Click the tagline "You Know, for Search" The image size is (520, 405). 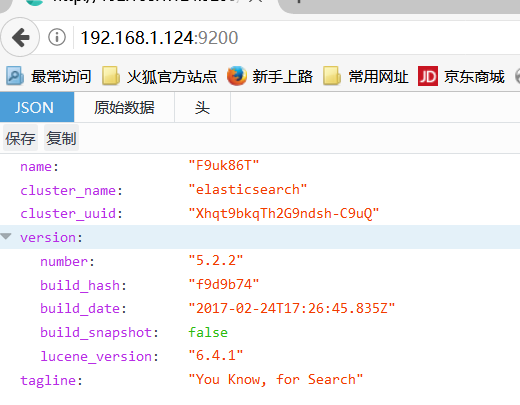[276, 379]
